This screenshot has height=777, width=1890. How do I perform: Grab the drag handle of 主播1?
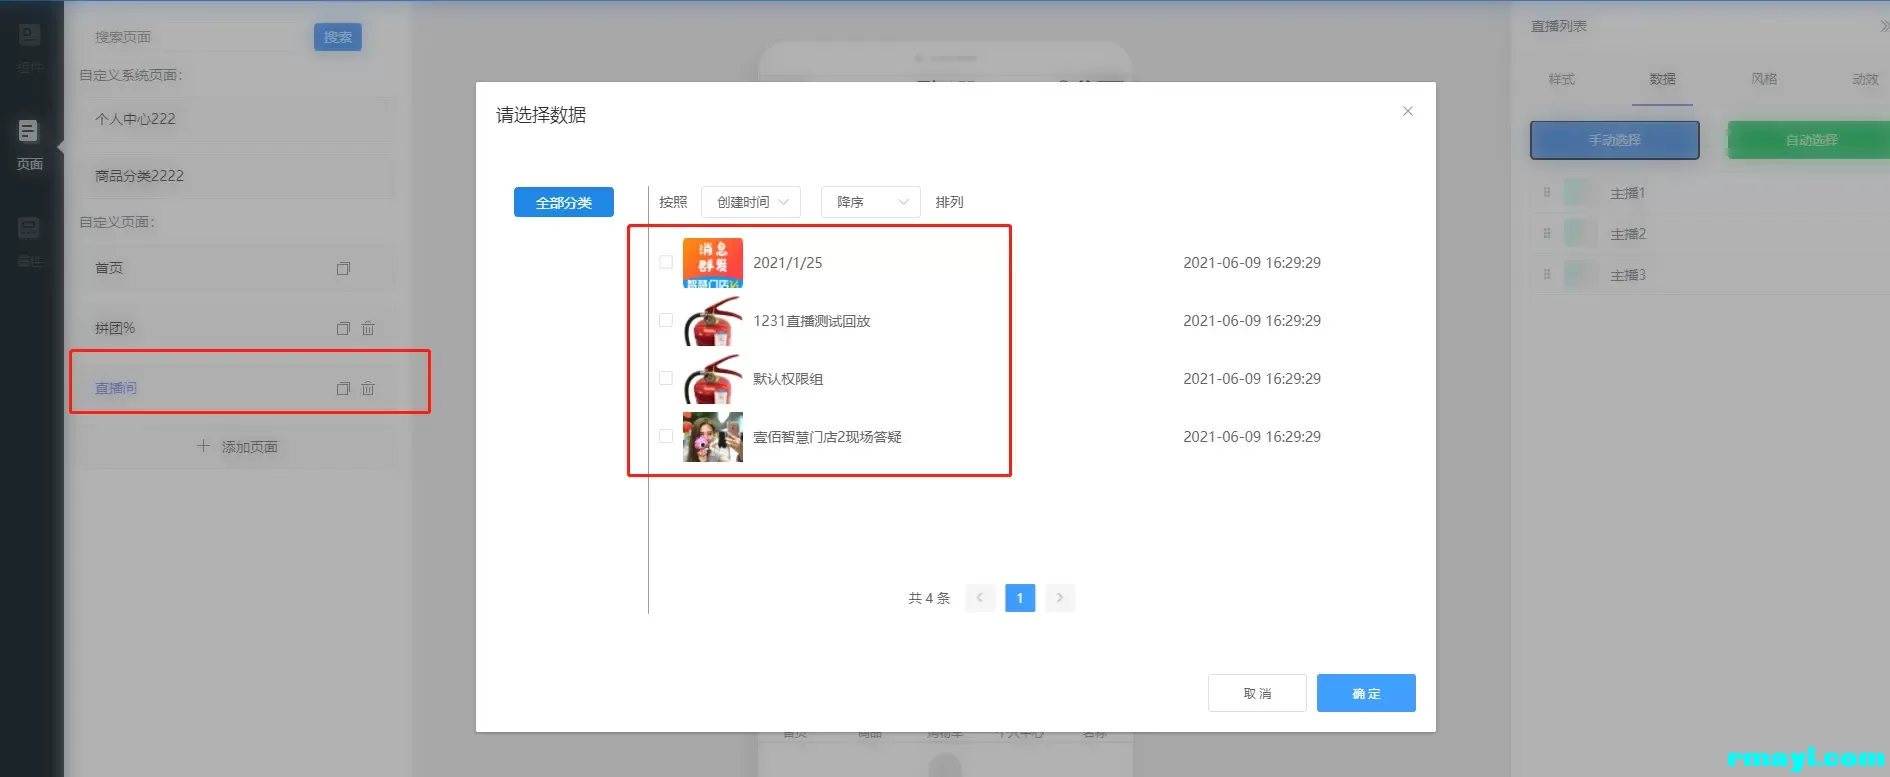tap(1547, 192)
